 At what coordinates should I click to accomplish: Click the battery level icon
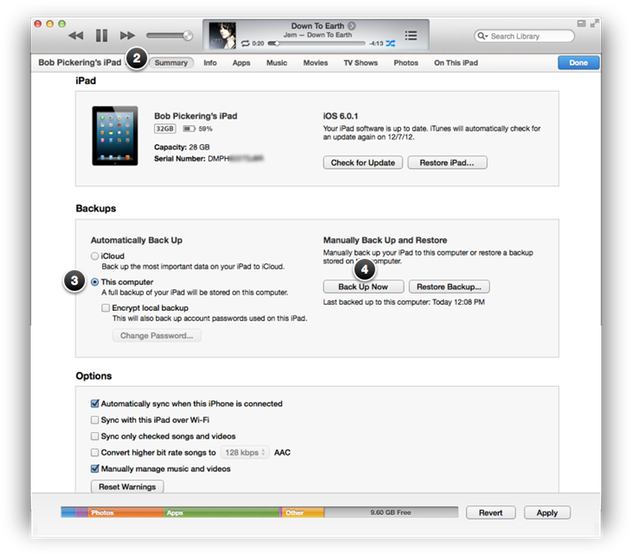click(x=189, y=129)
